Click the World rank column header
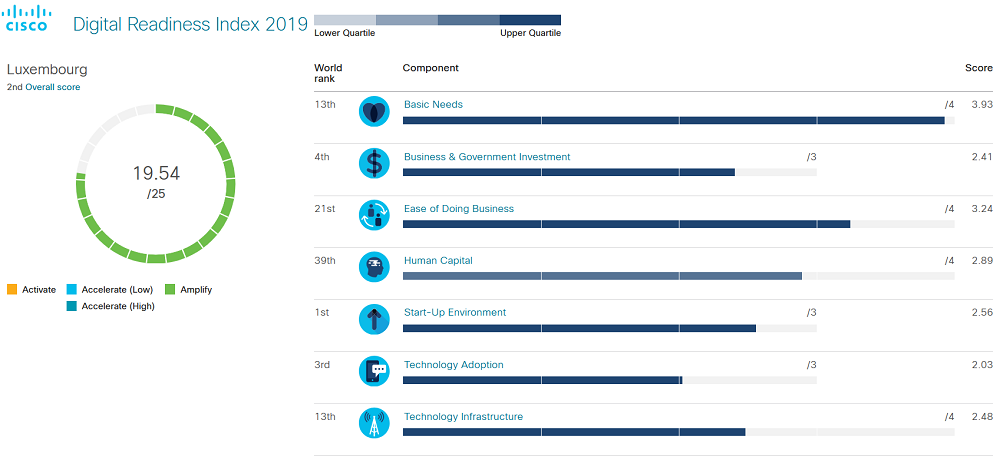 click(328, 73)
